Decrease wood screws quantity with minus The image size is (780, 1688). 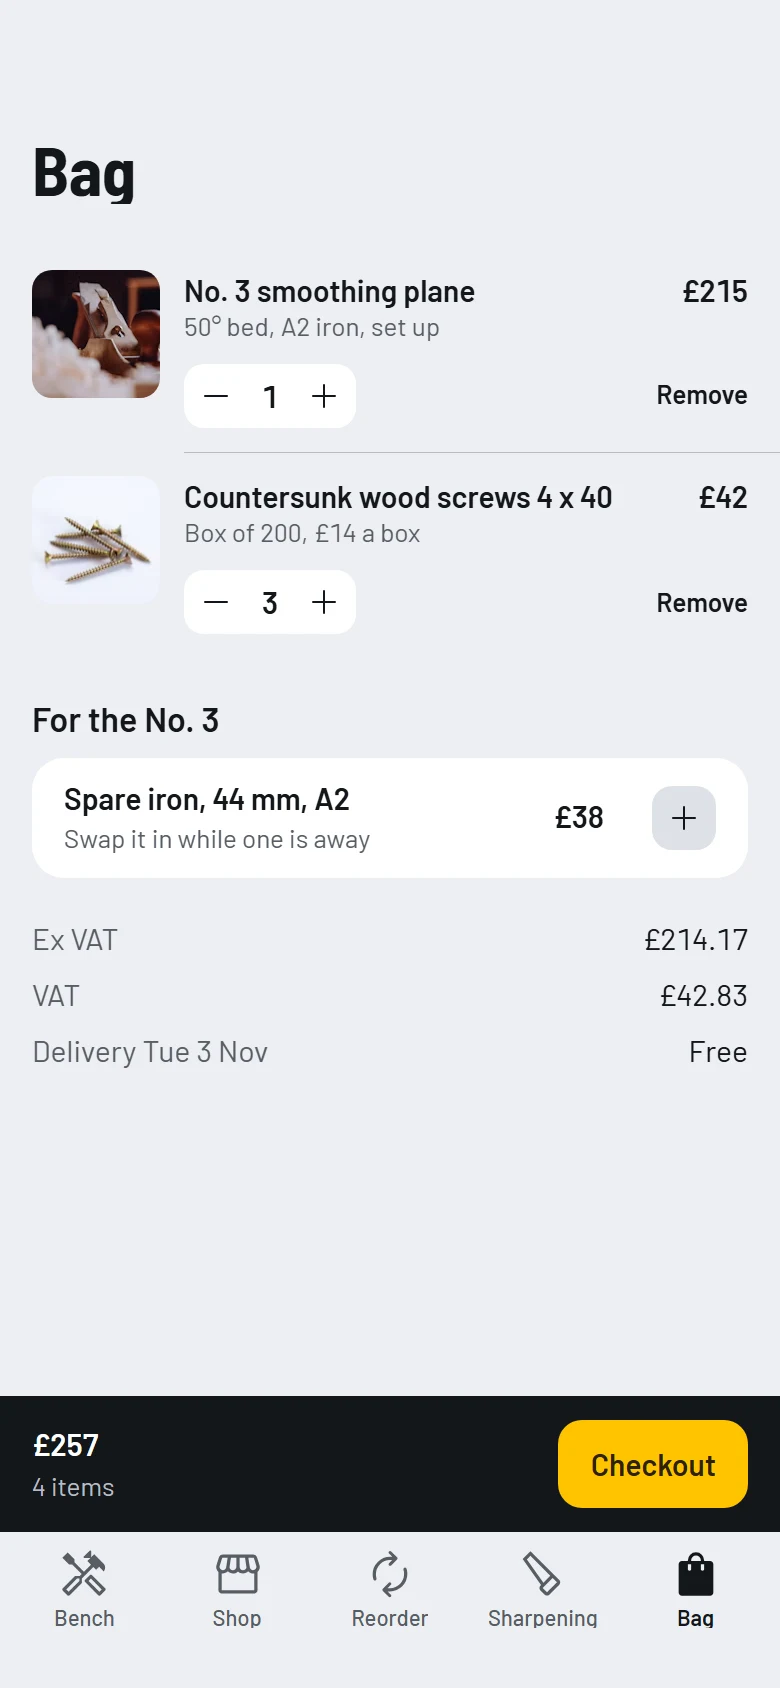click(216, 602)
